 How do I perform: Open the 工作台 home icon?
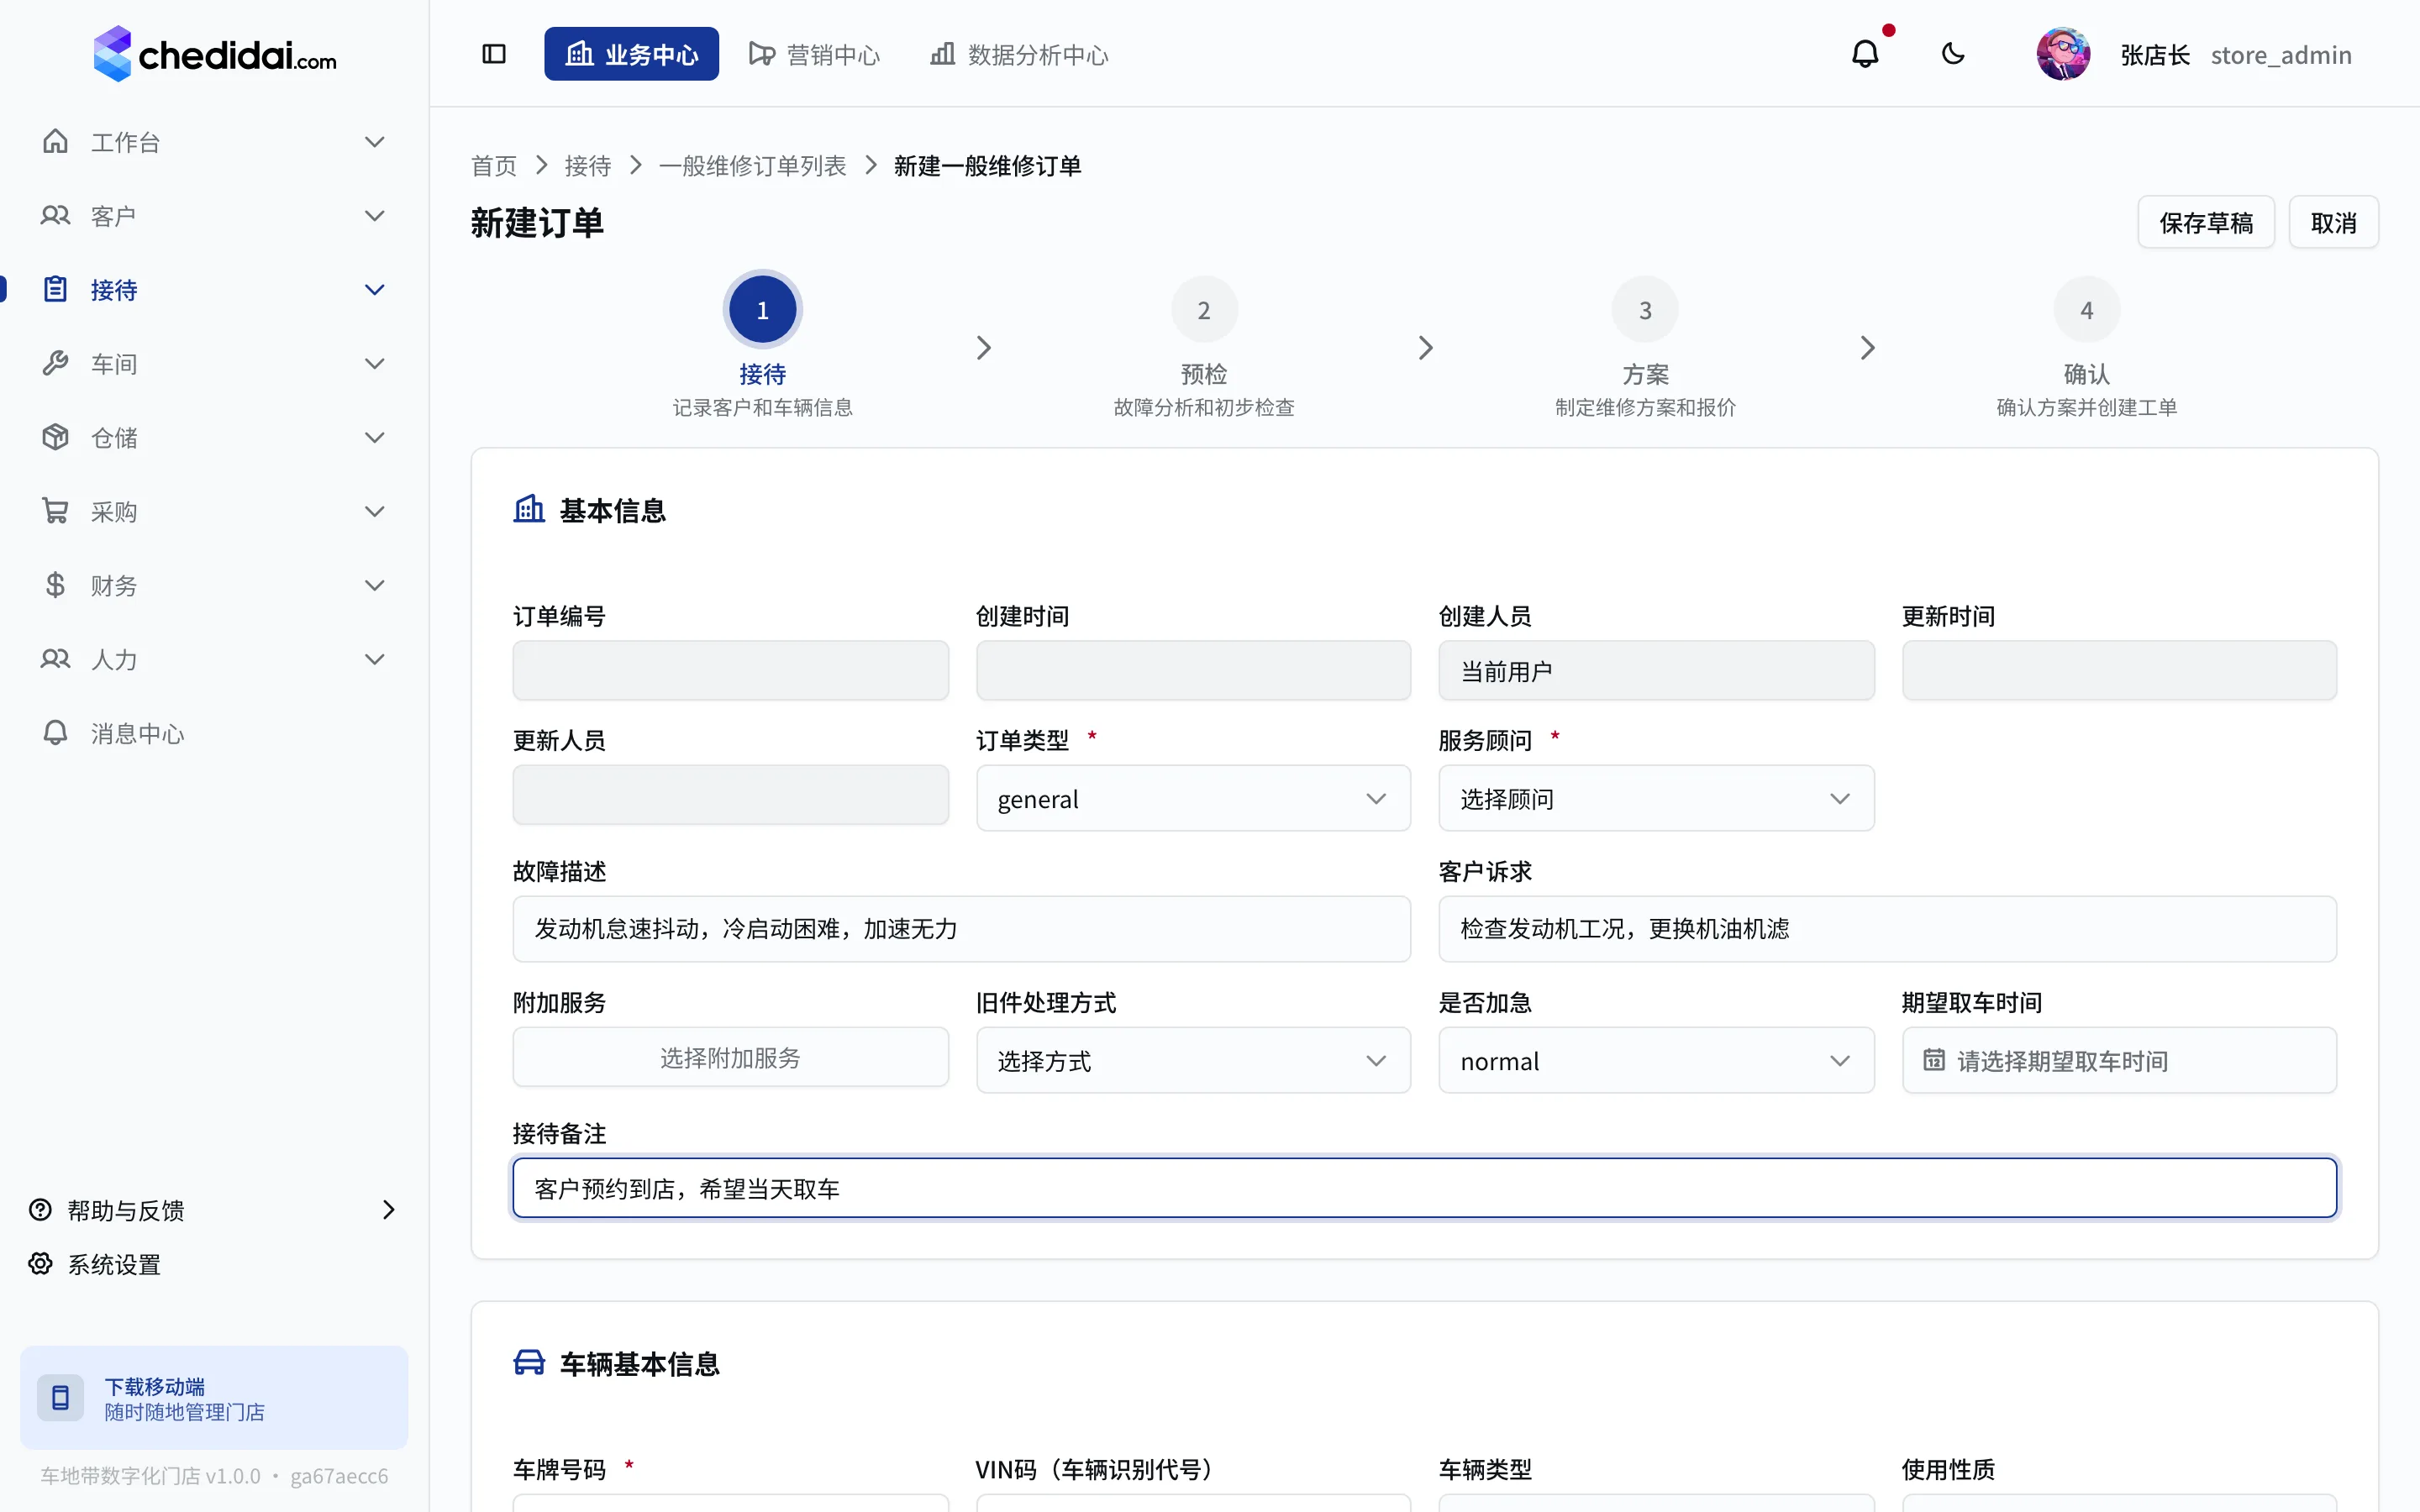tap(55, 141)
